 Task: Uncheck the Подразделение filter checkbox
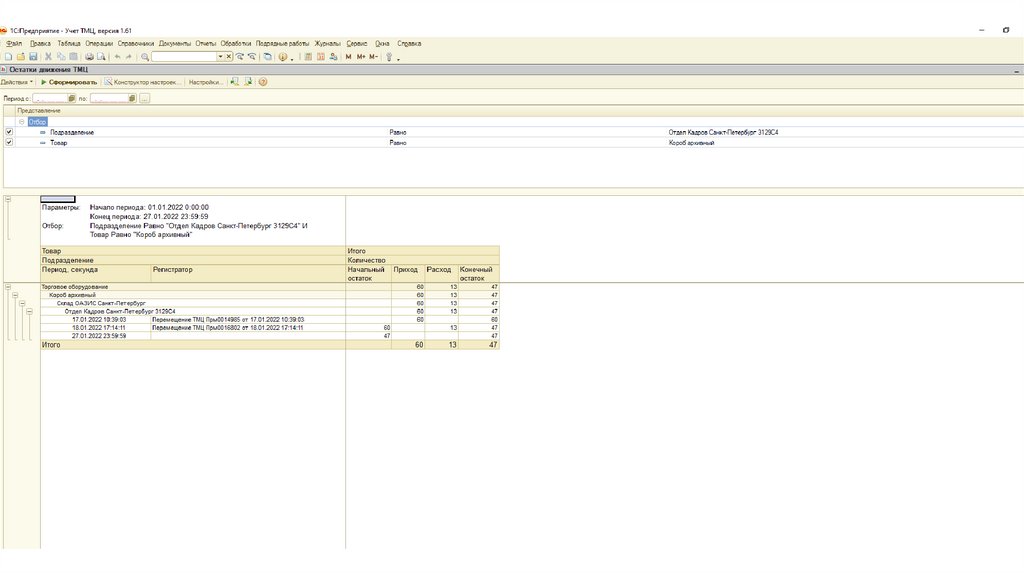9,132
